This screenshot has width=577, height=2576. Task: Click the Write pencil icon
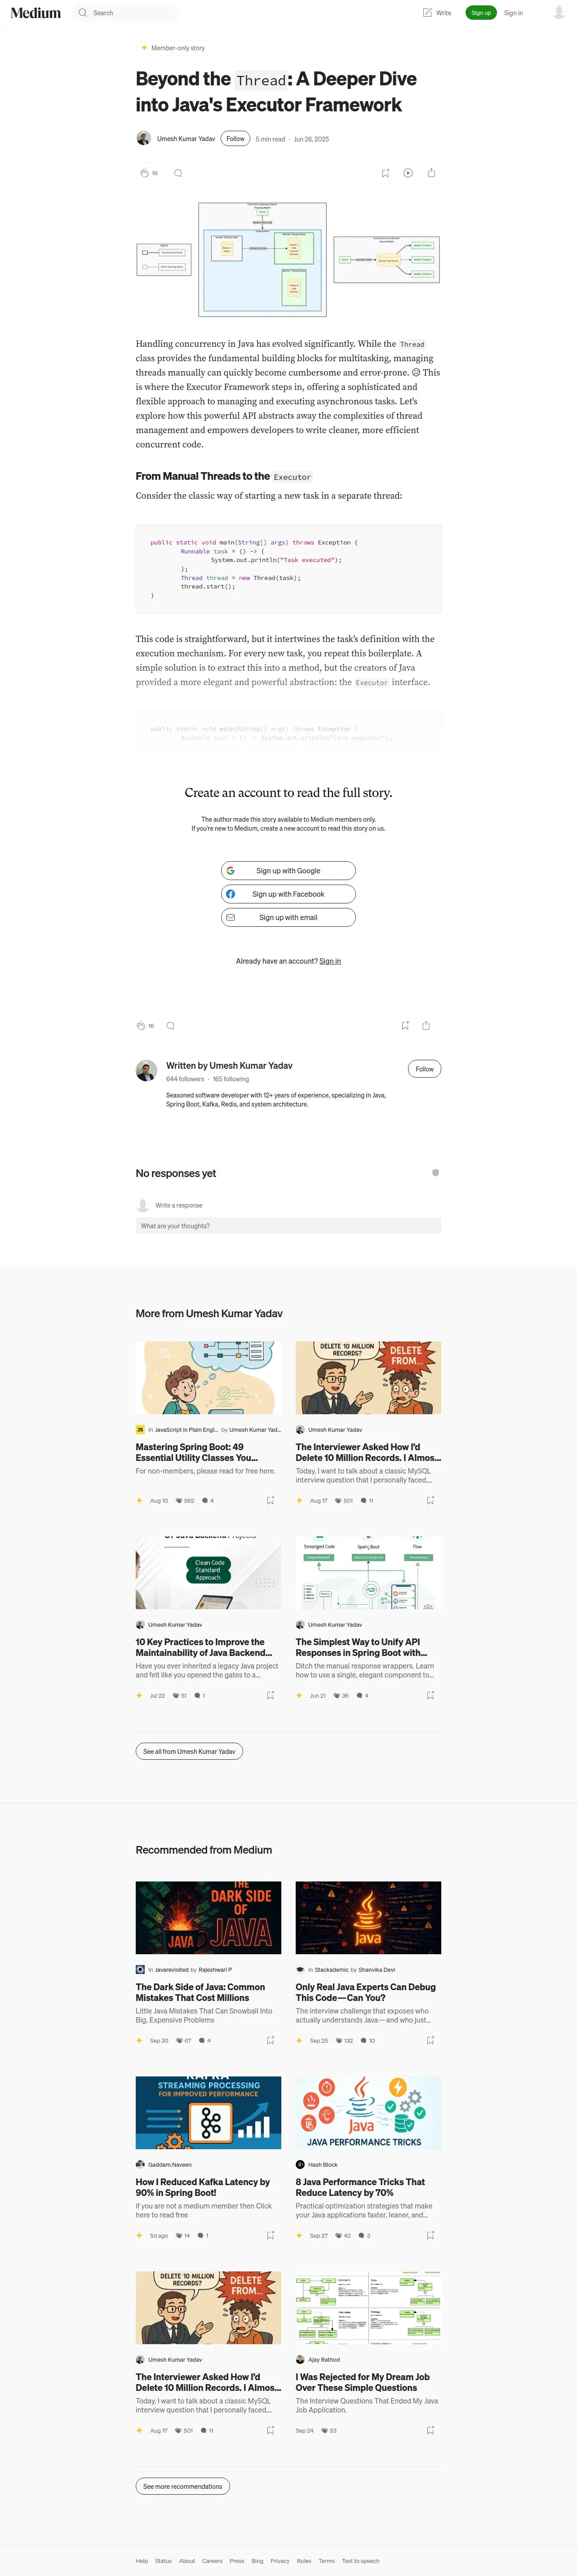pyautogui.click(x=428, y=13)
